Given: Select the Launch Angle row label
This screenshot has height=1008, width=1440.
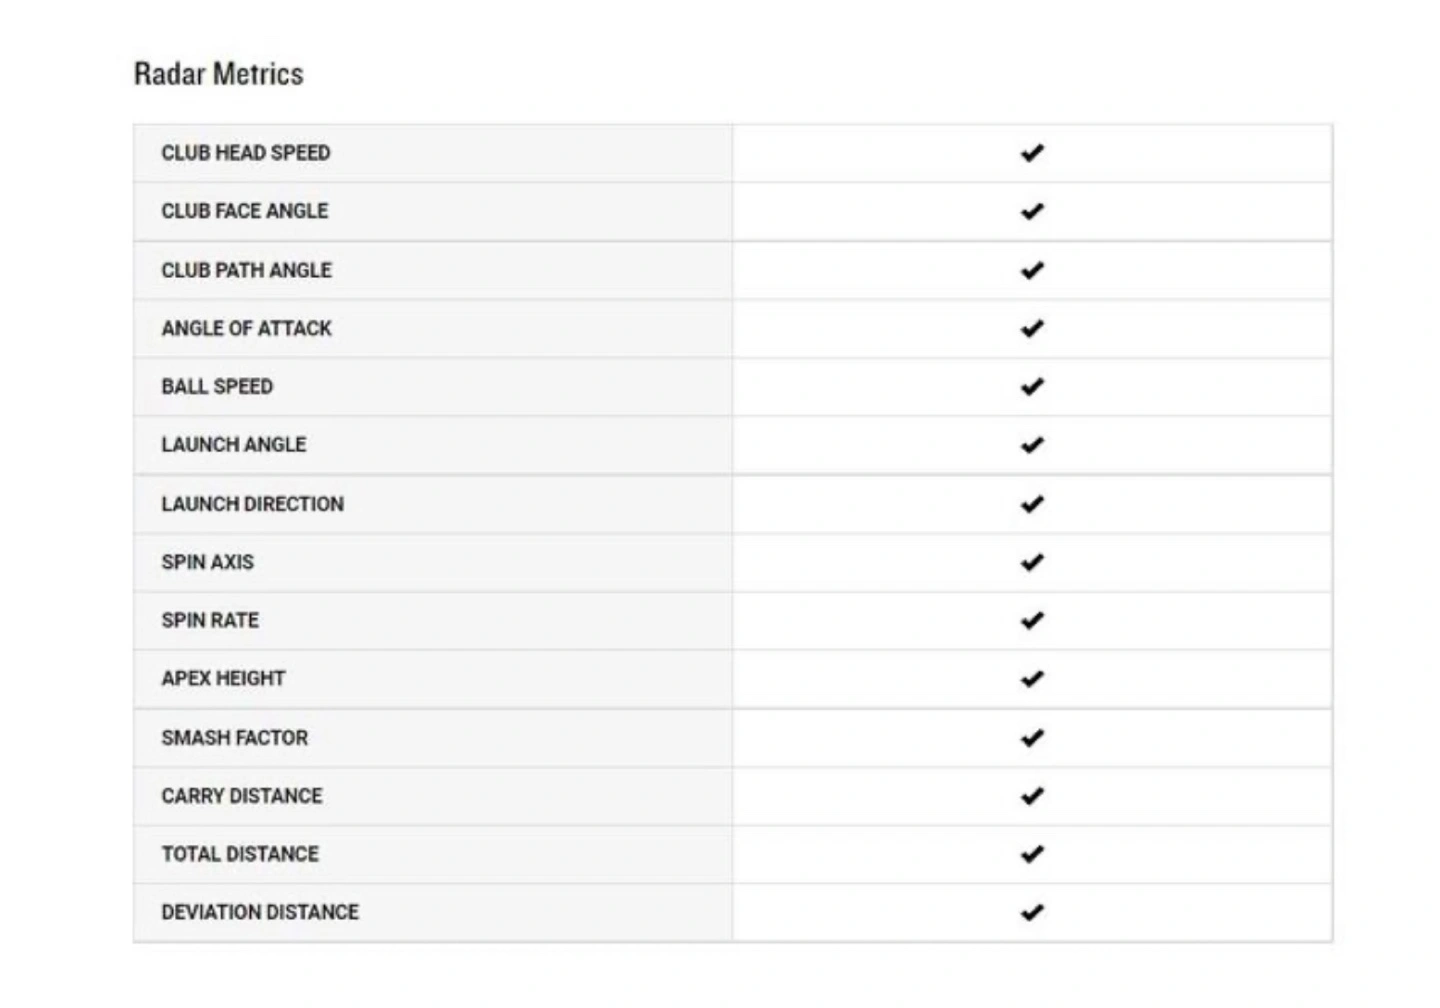Looking at the screenshot, I should tap(234, 444).
